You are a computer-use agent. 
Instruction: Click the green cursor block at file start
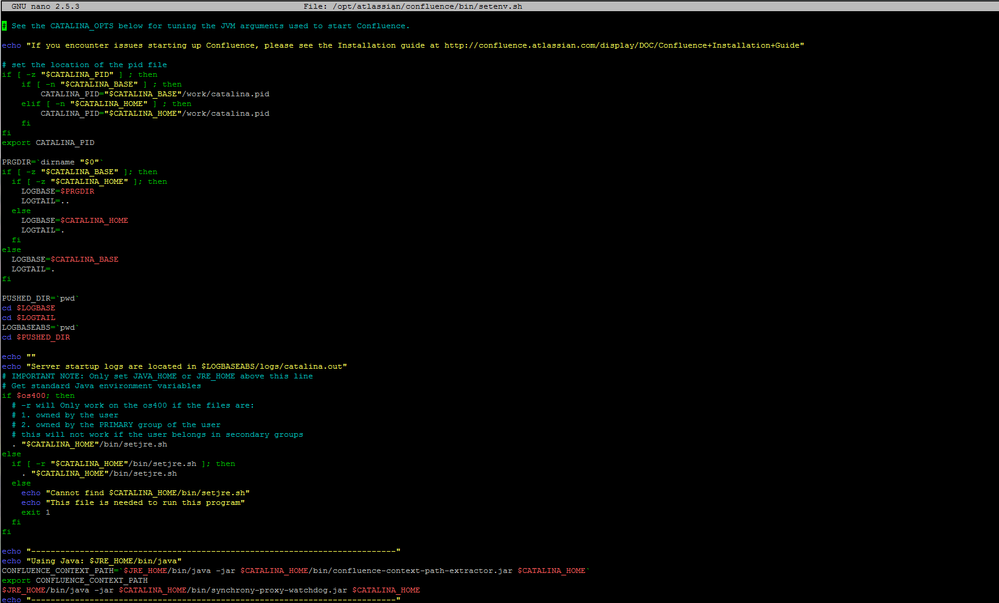4,26
